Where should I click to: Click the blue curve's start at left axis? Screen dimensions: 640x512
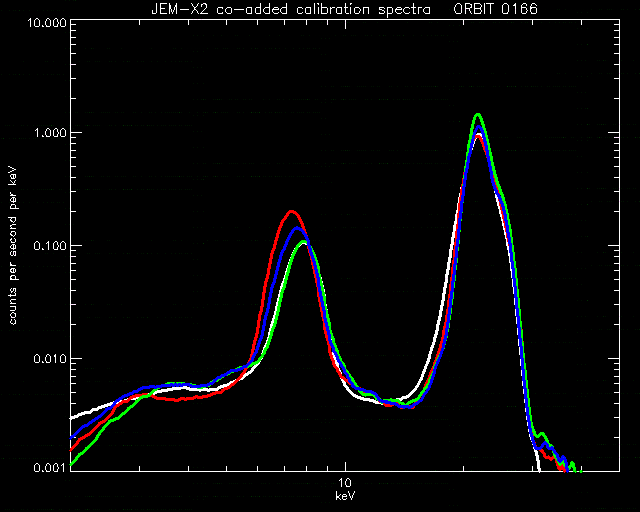click(x=73, y=437)
